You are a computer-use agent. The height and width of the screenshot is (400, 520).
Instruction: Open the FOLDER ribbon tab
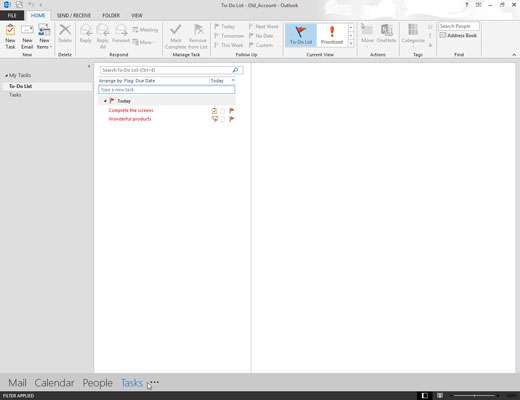[111, 15]
